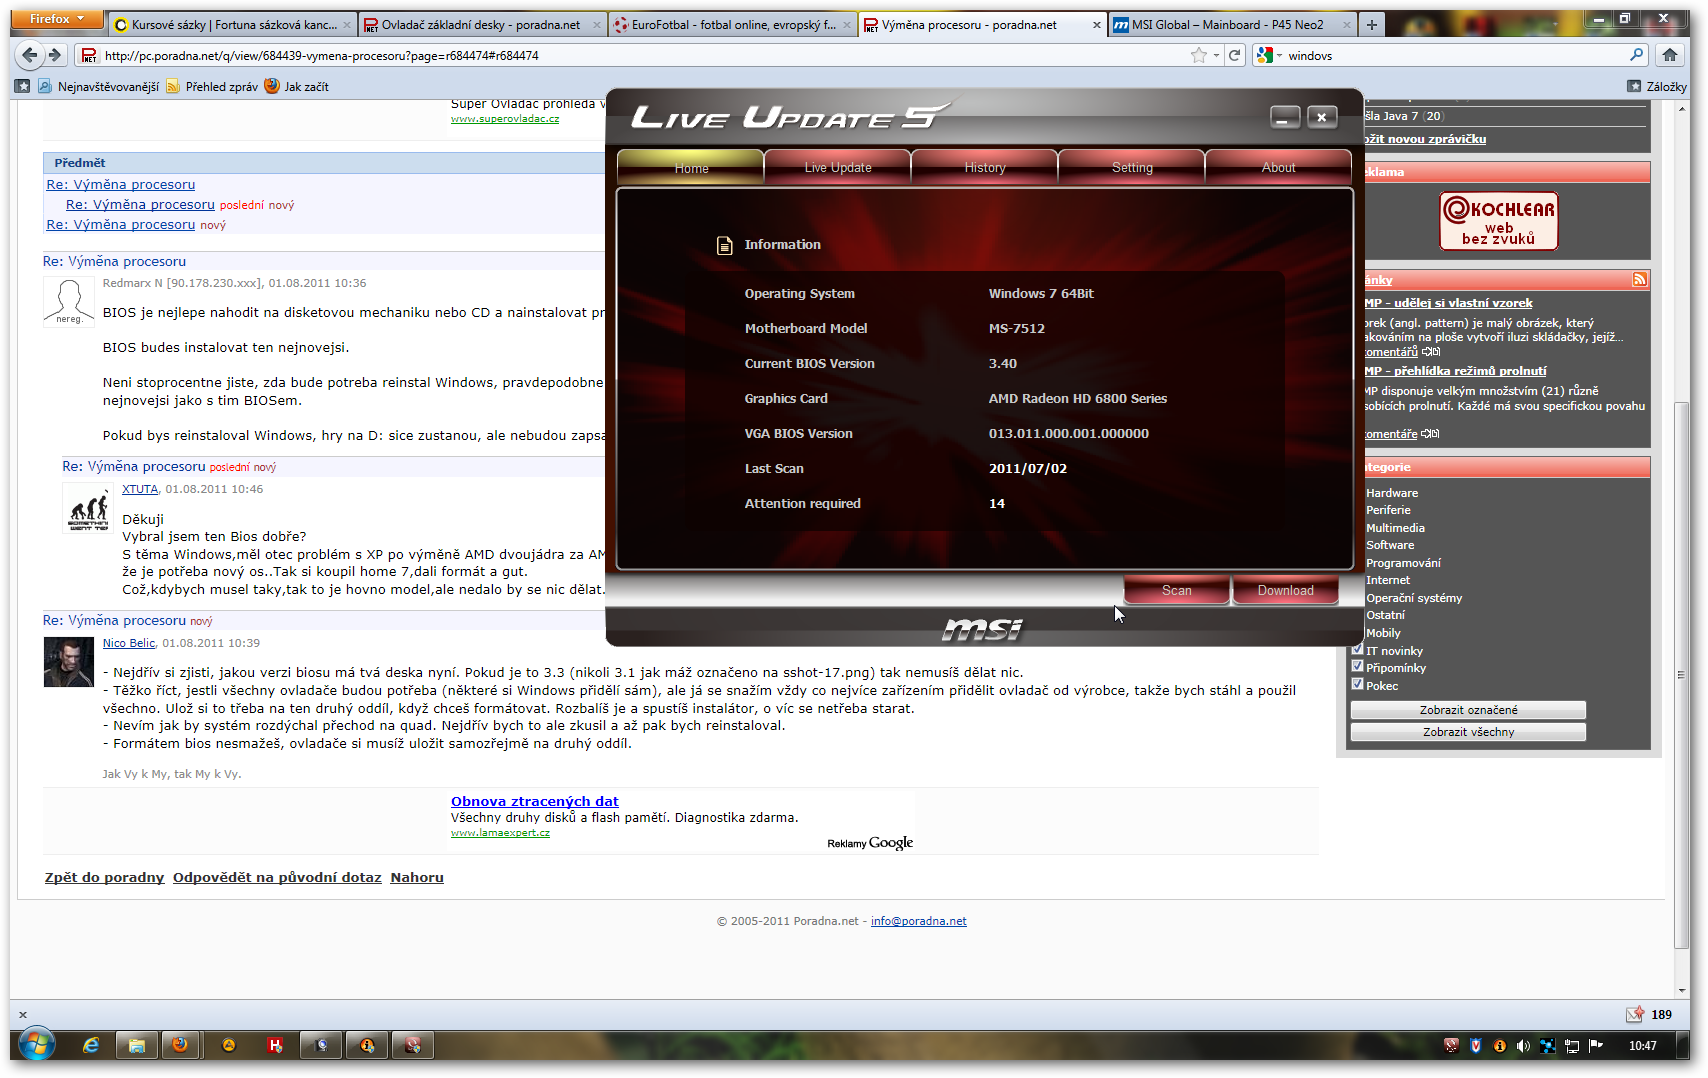This screenshot has width=1708, height=1078.
Task: Open the Přehled zpráv feed bookmark
Action: click(212, 87)
